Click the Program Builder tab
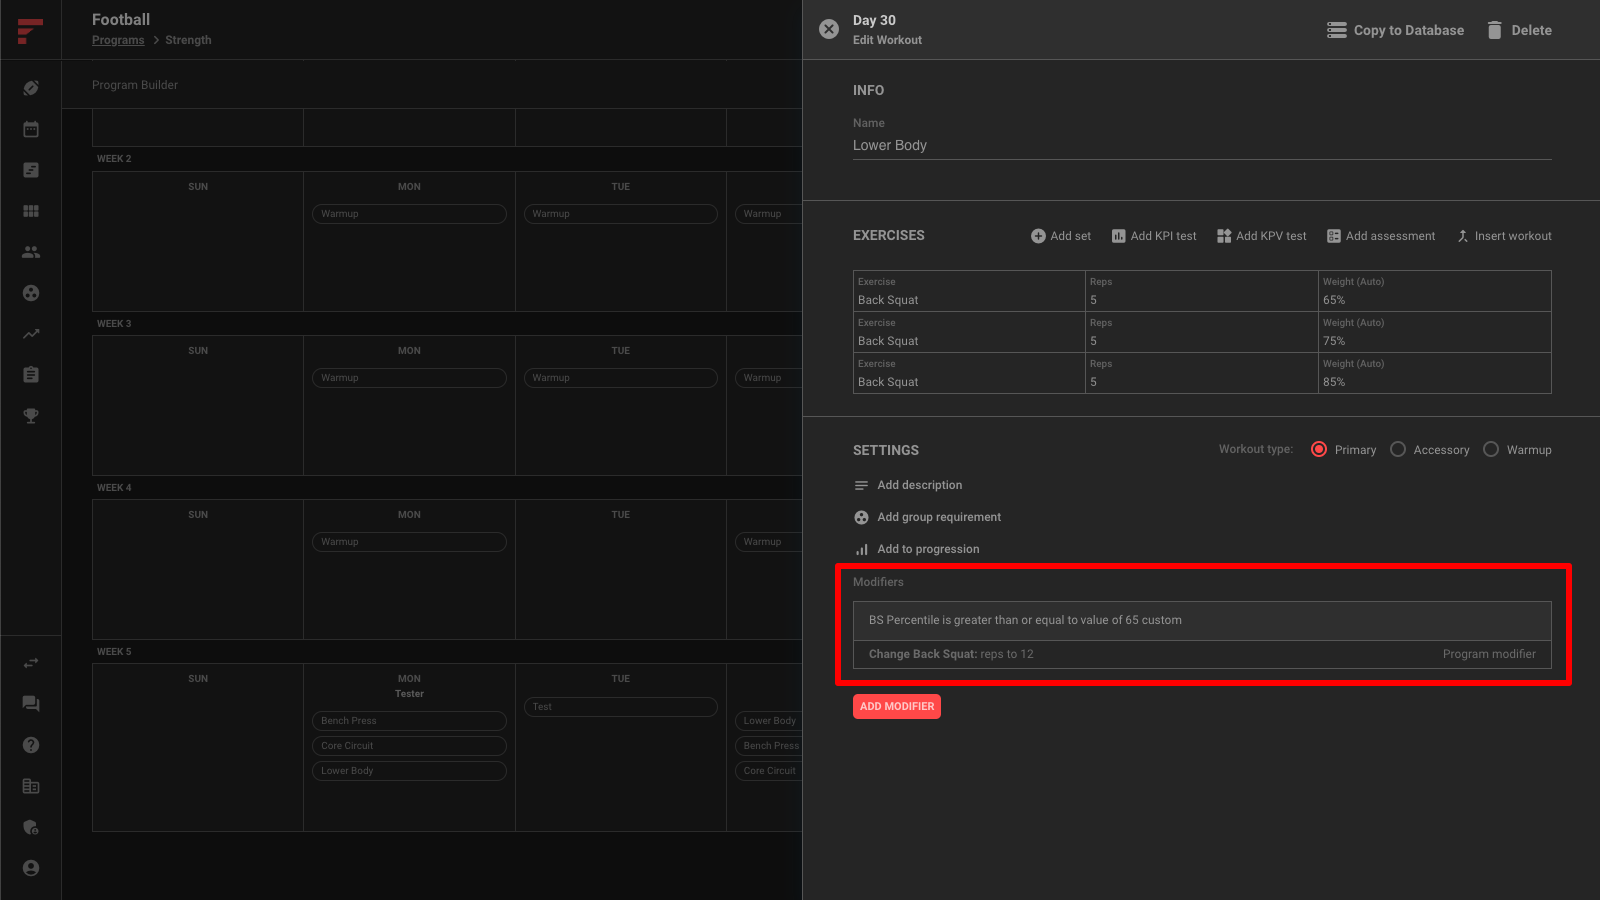Image resolution: width=1600 pixels, height=900 pixels. pos(135,85)
